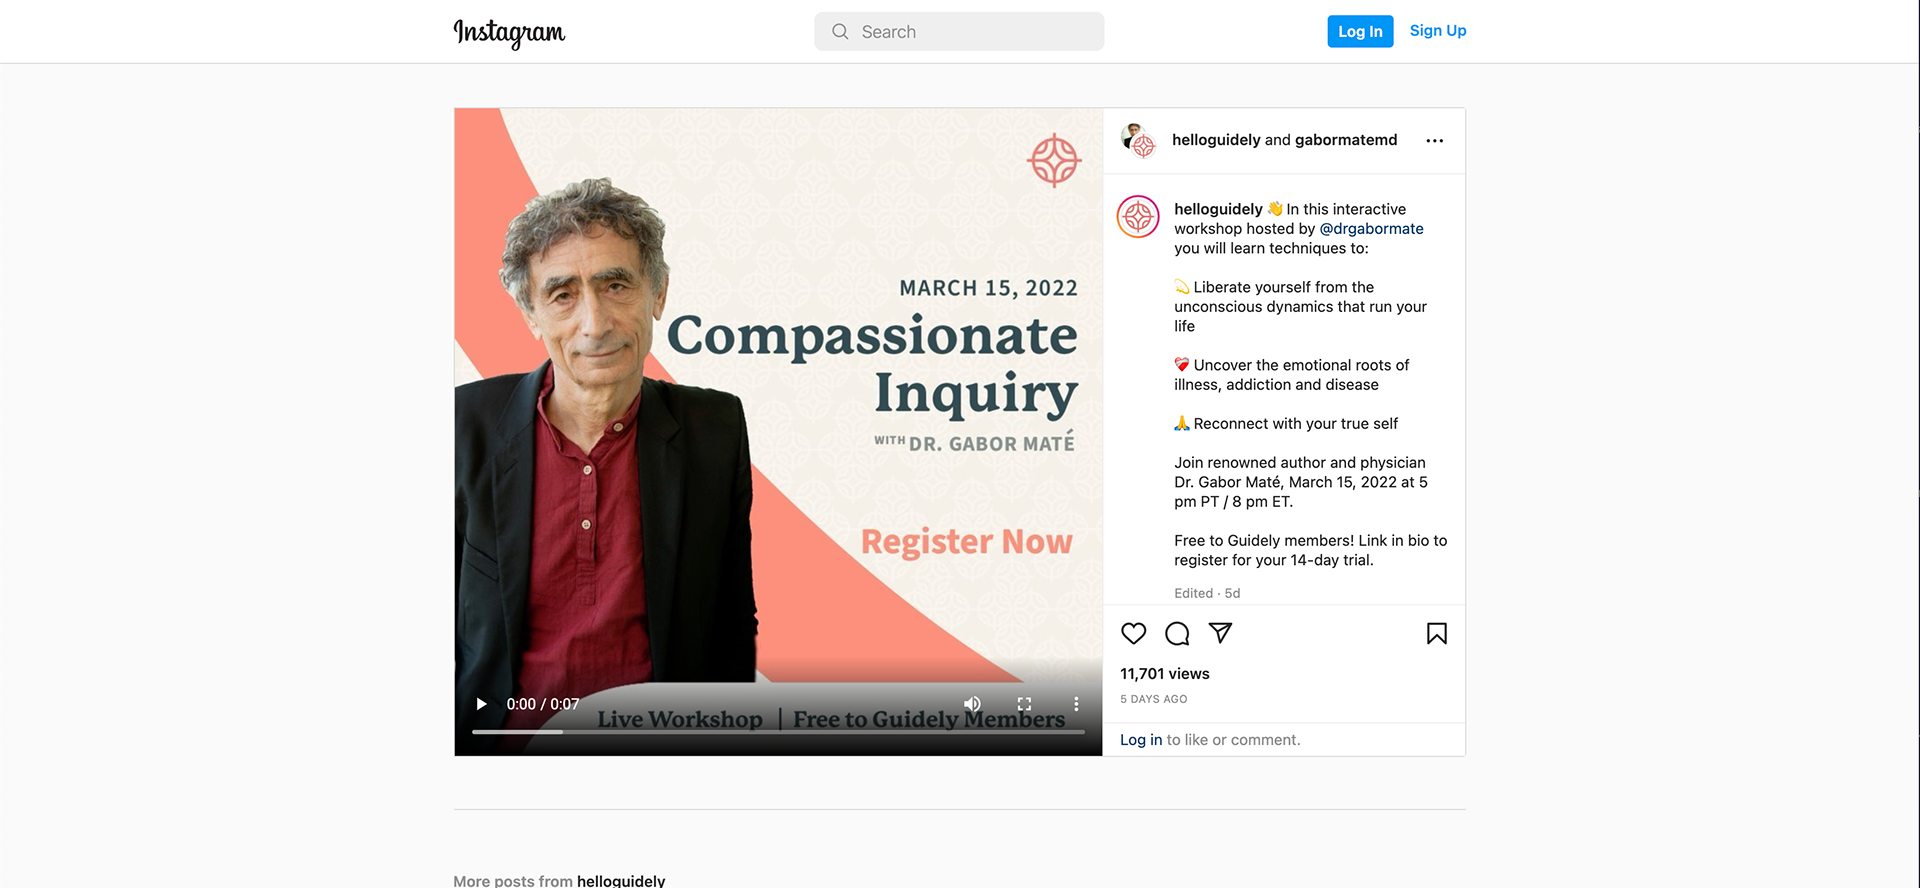Play the Compassionate Inquiry video
The width and height of the screenshot is (1920, 888).
[481, 704]
